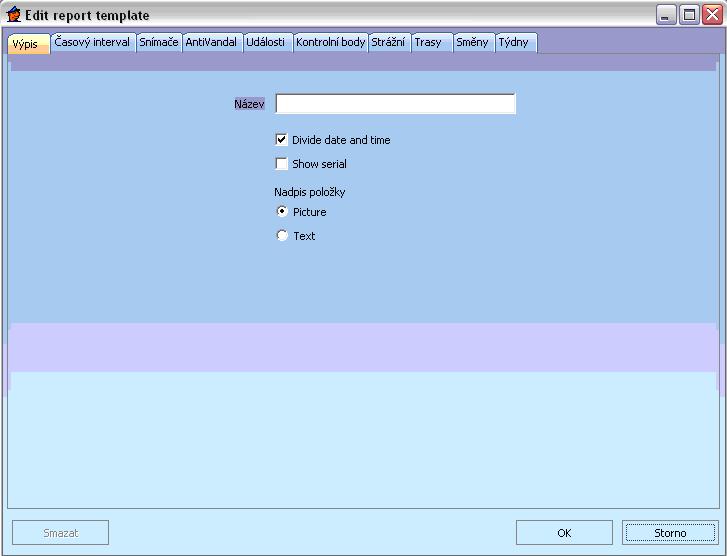Image resolution: width=727 pixels, height=556 pixels.
Task: Click the OK button
Action: (x=564, y=532)
